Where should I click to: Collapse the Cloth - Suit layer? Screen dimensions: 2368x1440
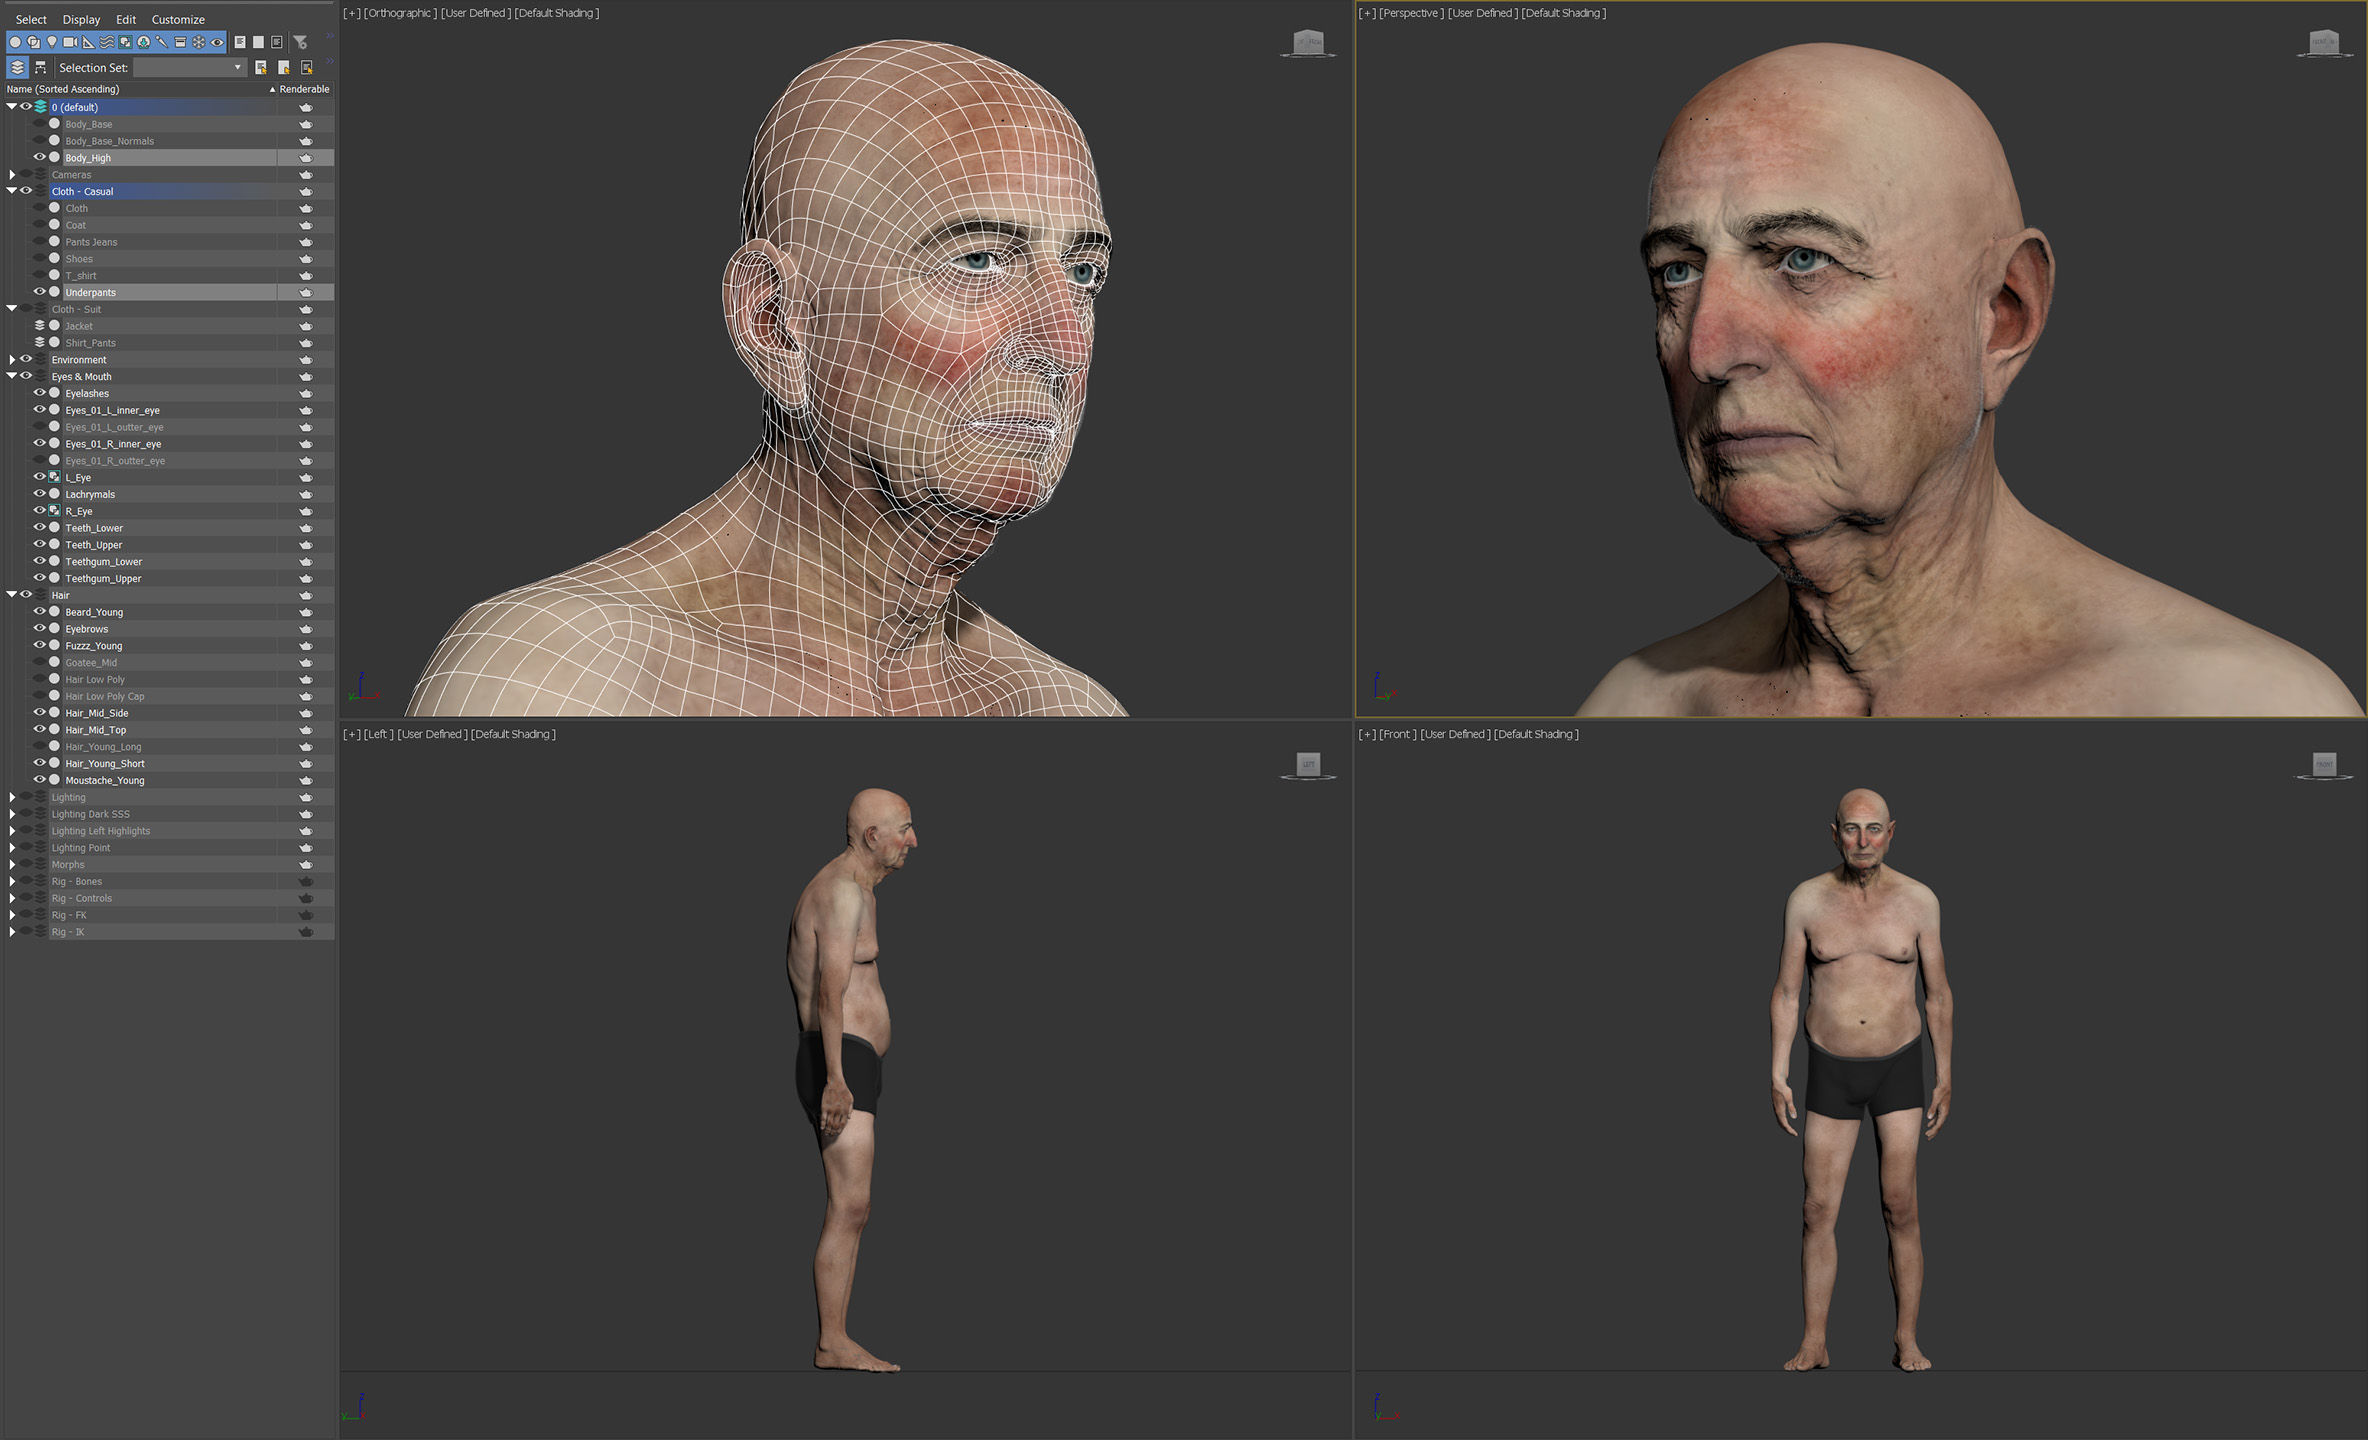click(x=12, y=308)
